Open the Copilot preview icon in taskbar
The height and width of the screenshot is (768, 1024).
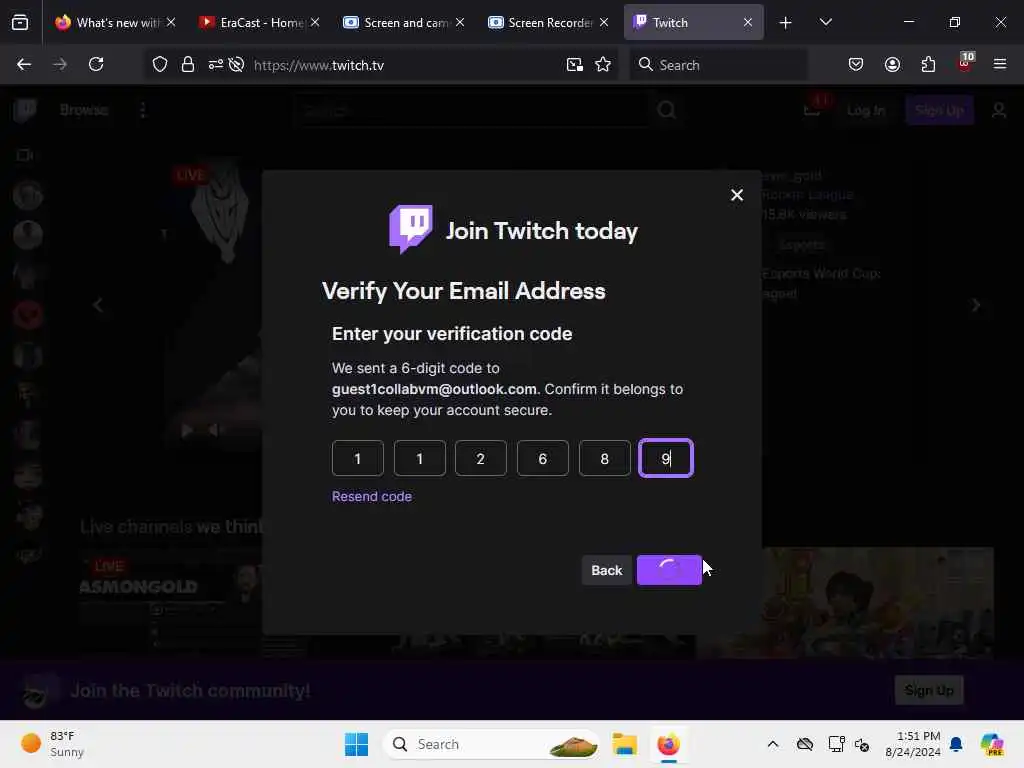click(x=991, y=744)
